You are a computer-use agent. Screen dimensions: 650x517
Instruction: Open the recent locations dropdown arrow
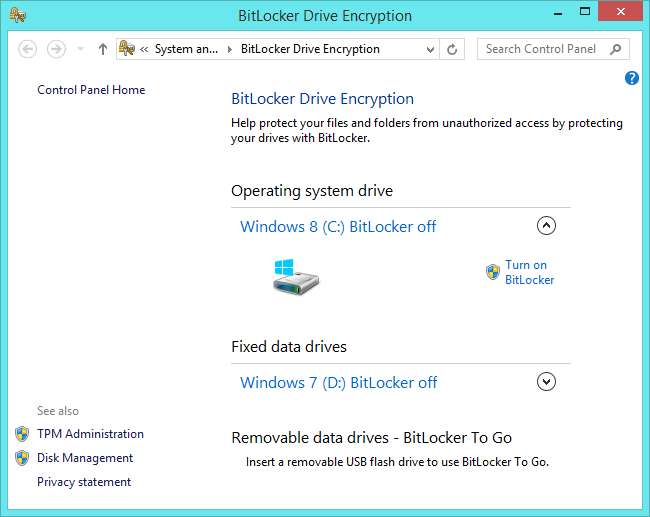pyautogui.click(x=81, y=49)
